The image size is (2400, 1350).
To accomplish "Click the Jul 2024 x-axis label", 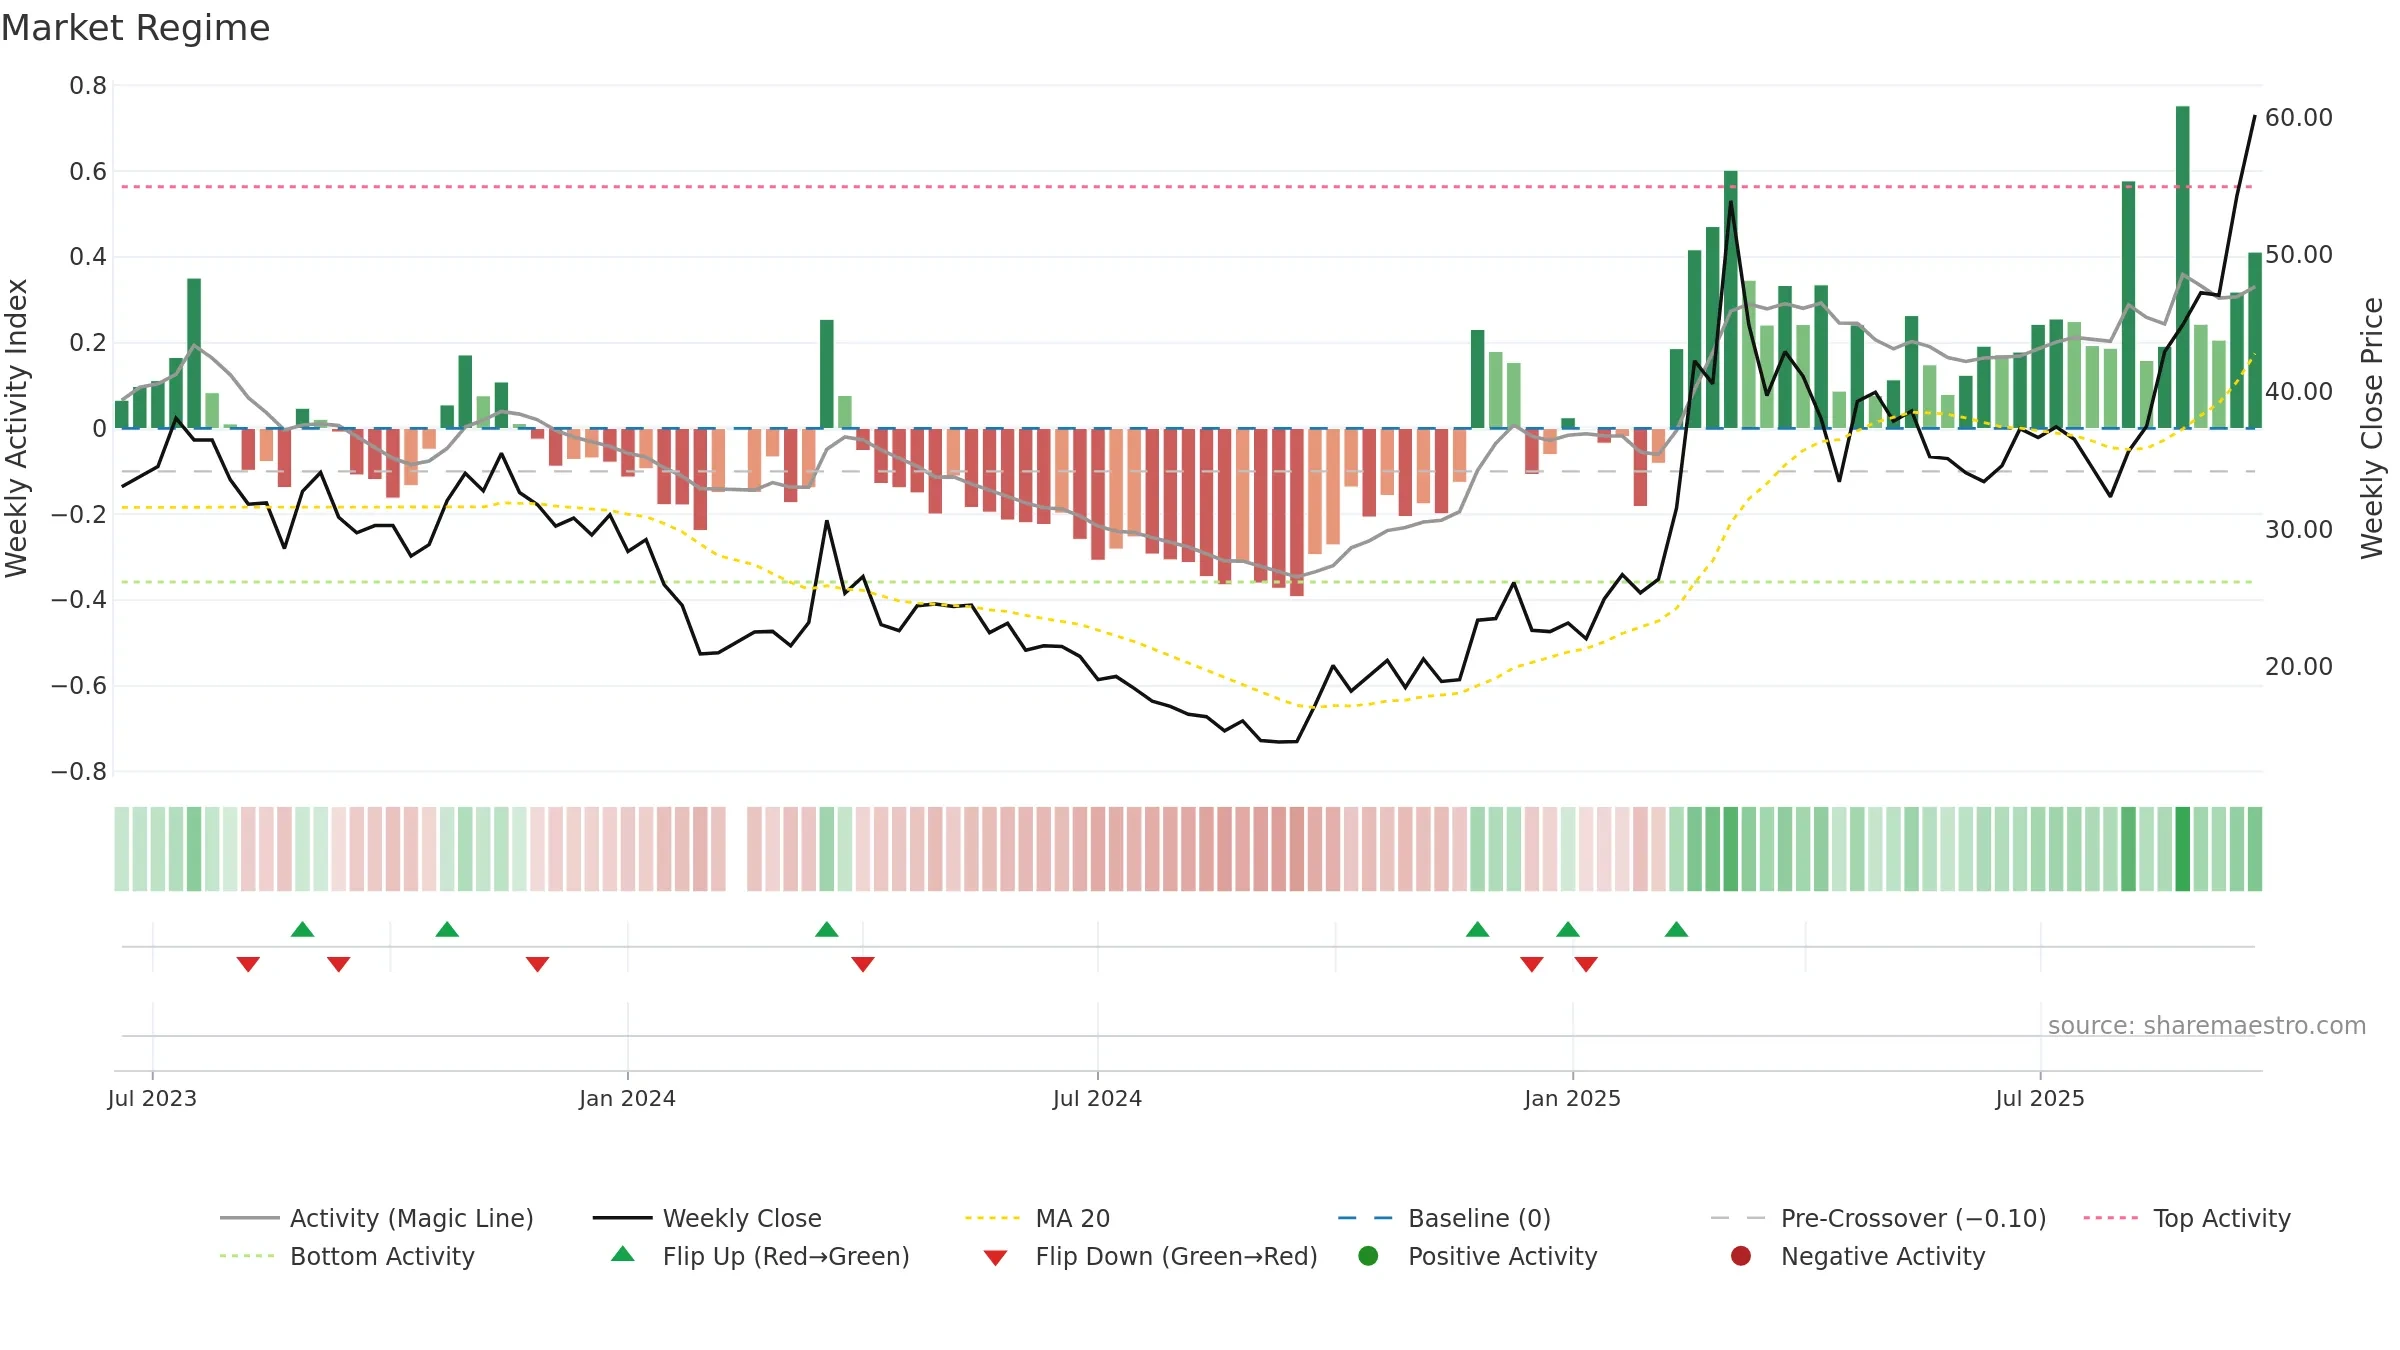I will coord(1097,1098).
